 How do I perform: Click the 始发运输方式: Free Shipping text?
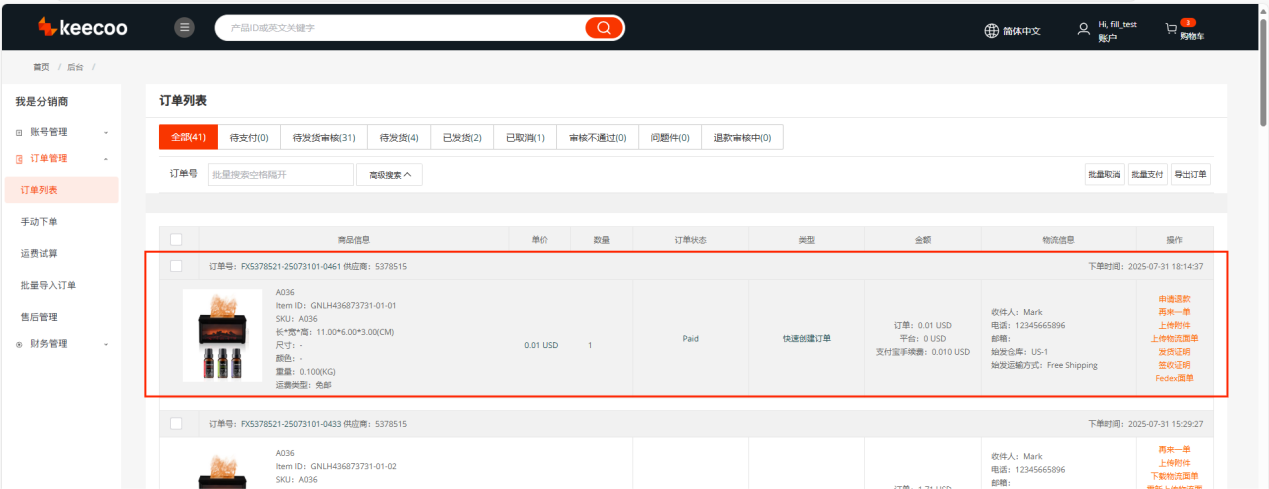pos(1044,365)
